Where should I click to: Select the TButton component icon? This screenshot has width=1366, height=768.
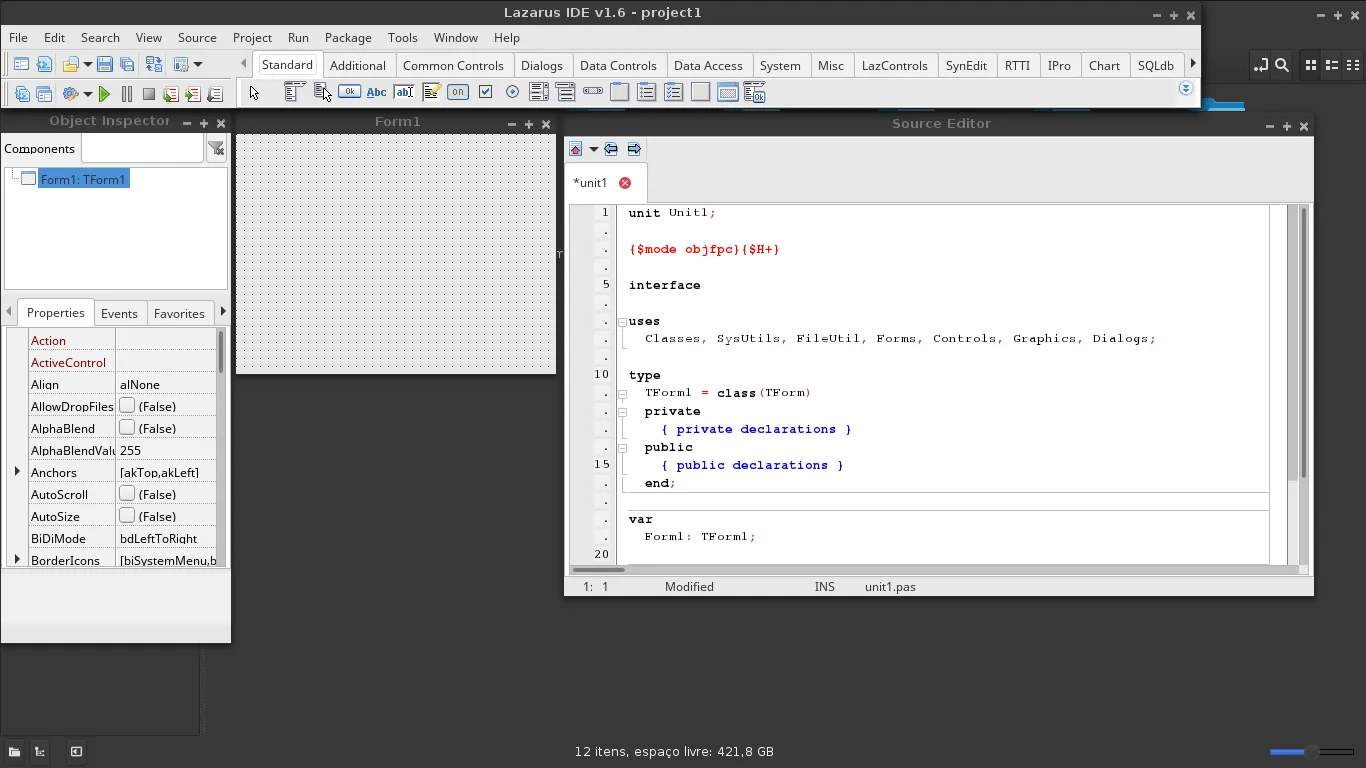click(349, 92)
